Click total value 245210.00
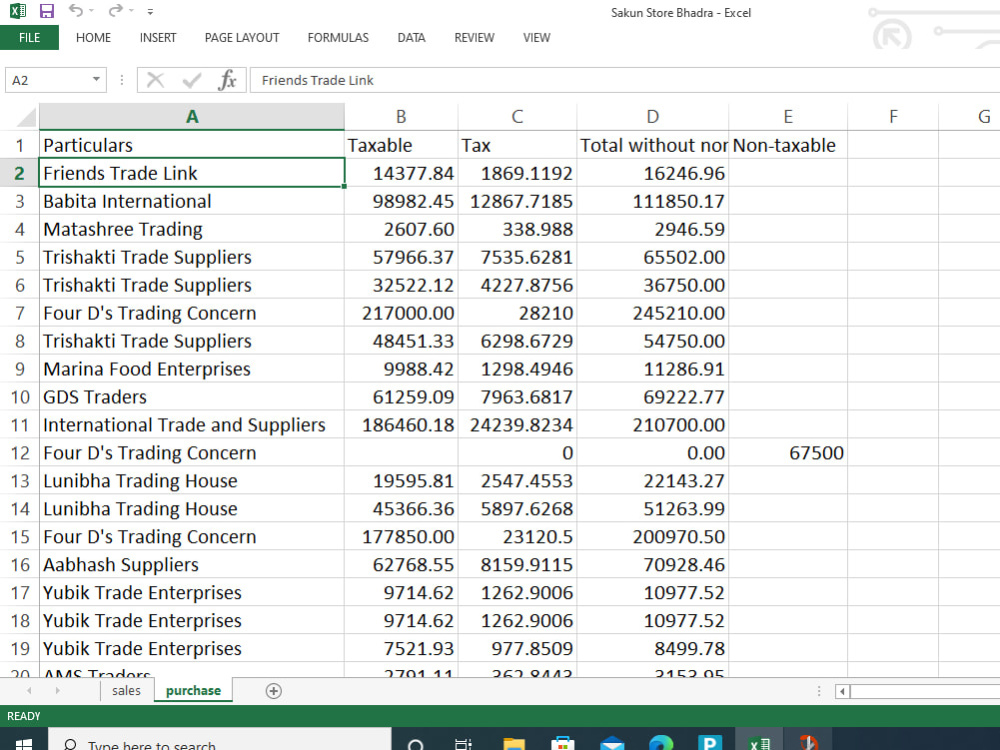 [652, 313]
